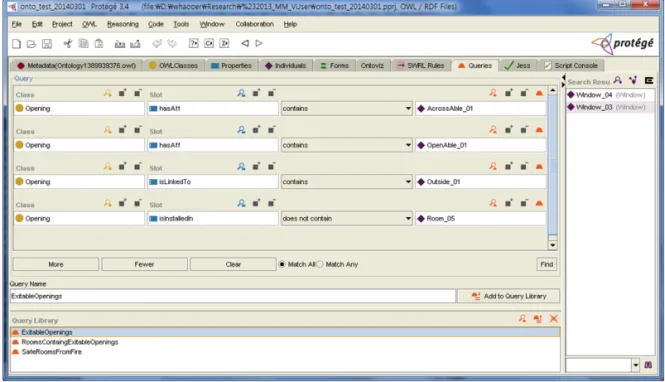Open the File menu
Image resolution: width=665 pixels, height=382 pixels.
17,24
